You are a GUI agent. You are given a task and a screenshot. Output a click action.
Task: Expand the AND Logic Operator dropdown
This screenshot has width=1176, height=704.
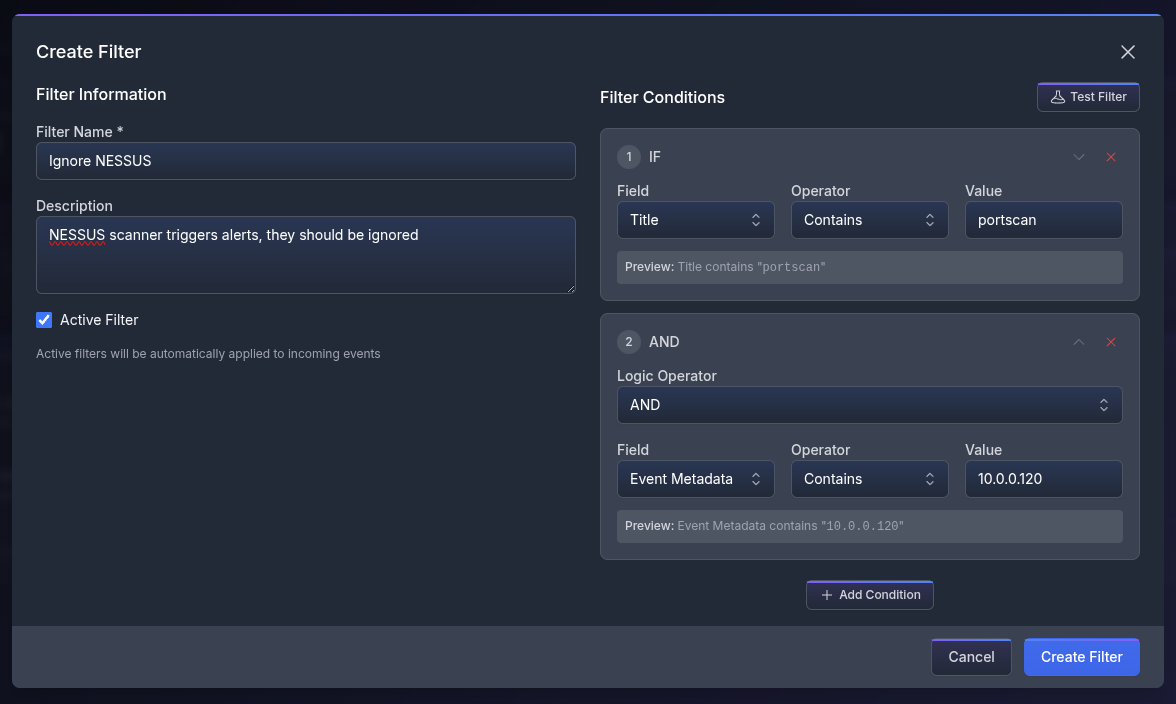point(869,405)
